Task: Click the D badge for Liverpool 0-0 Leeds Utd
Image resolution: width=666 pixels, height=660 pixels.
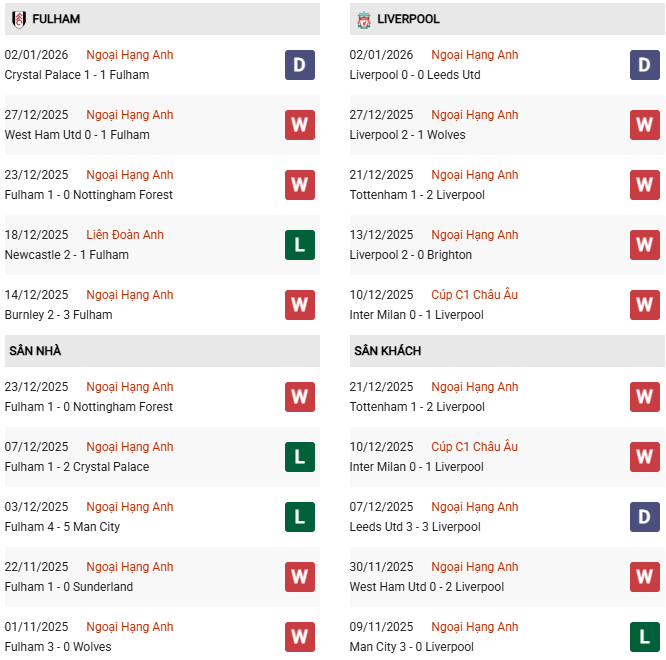Action: [645, 65]
